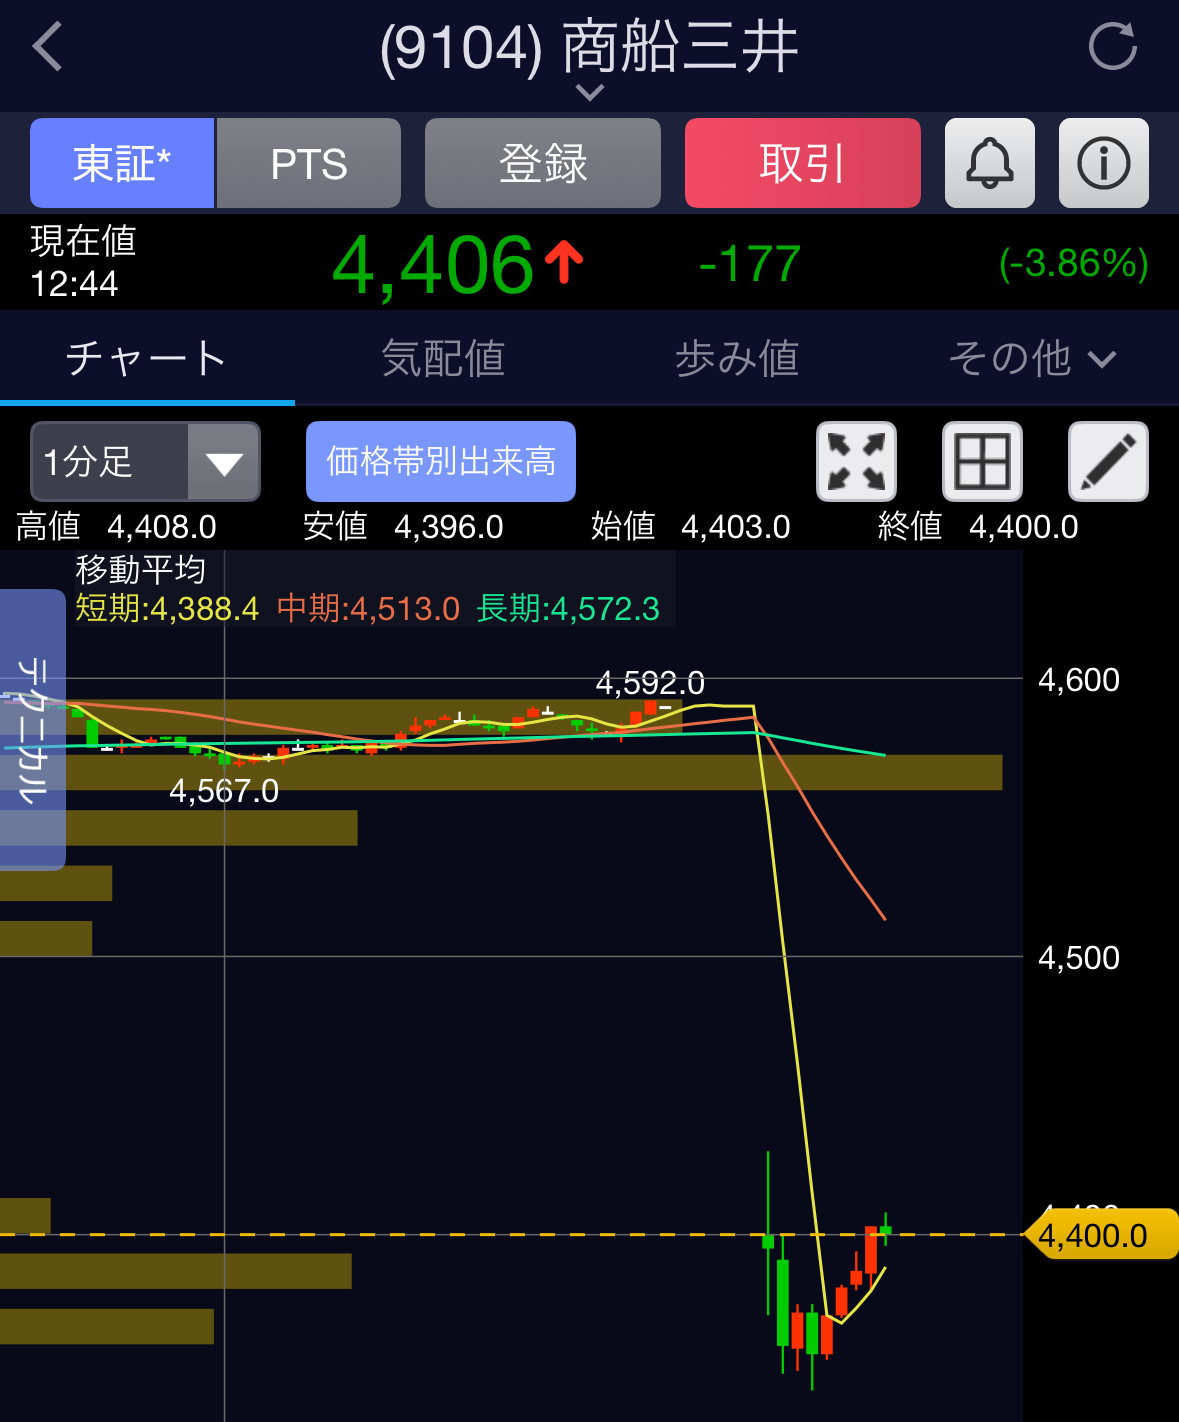
Task: Expand the その他 menu
Action: click(1031, 358)
